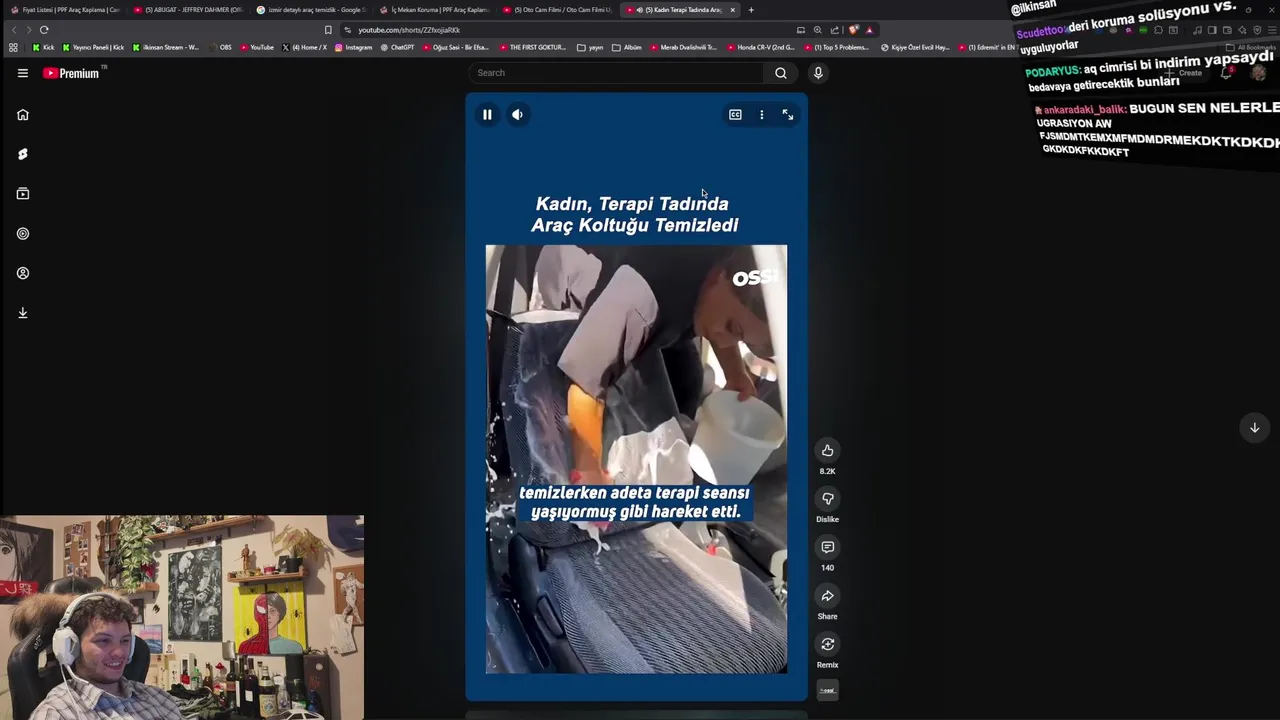Screen dimensions: 1280x720
Task: Open Subscriptions from the sidebar
Action: click(x=22, y=194)
